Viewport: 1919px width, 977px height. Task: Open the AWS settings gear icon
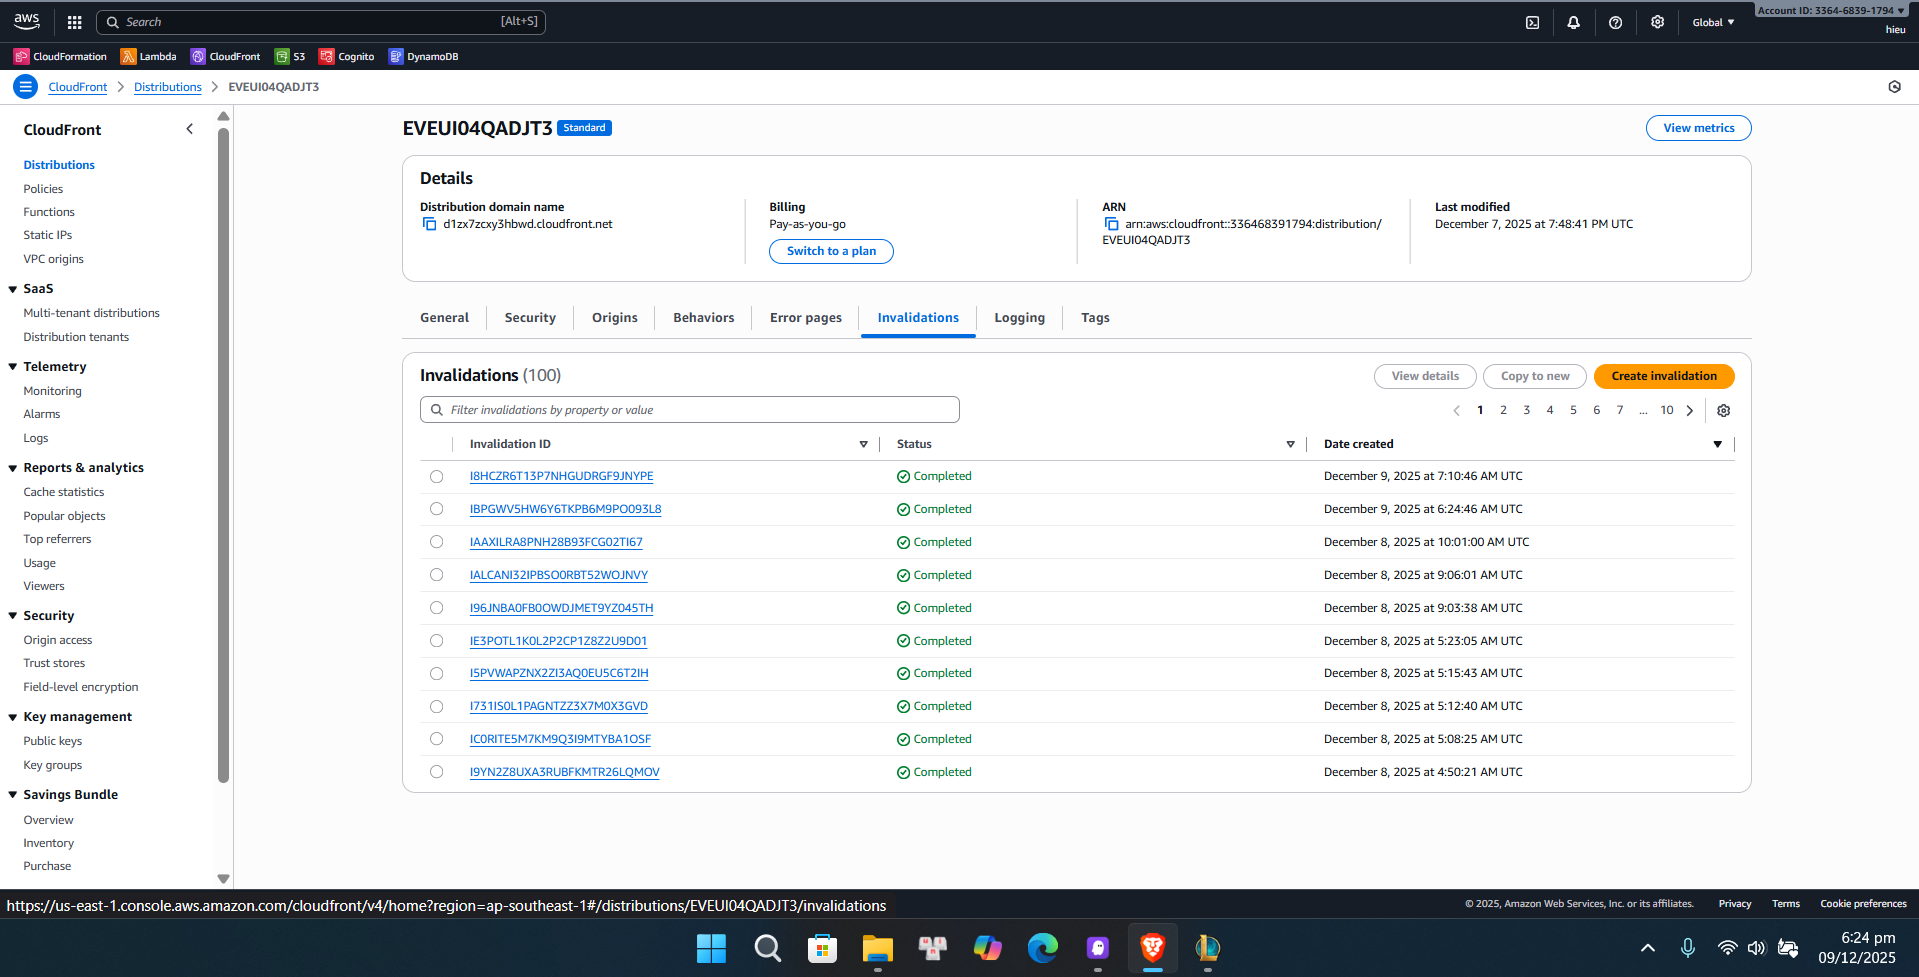1657,21
